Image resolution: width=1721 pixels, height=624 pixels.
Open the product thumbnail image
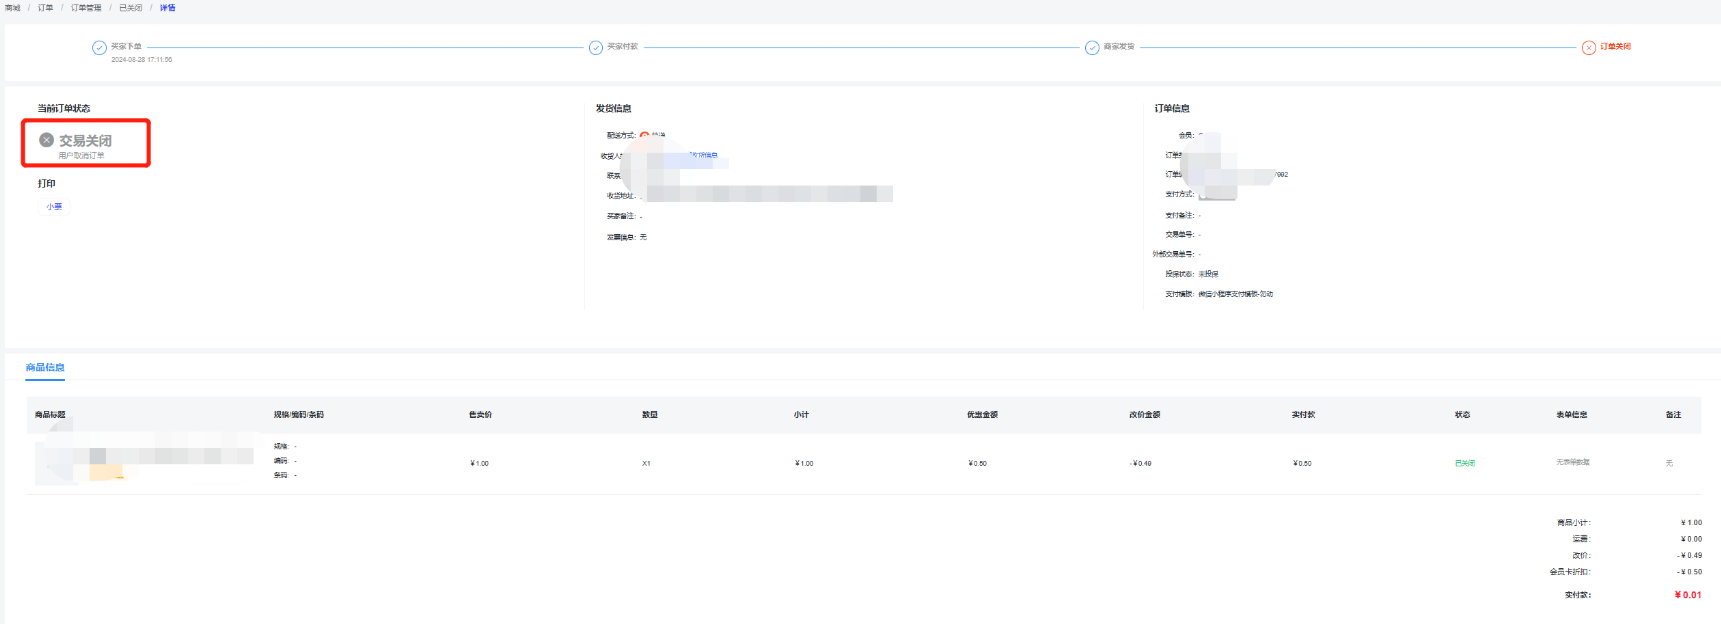click(x=80, y=462)
